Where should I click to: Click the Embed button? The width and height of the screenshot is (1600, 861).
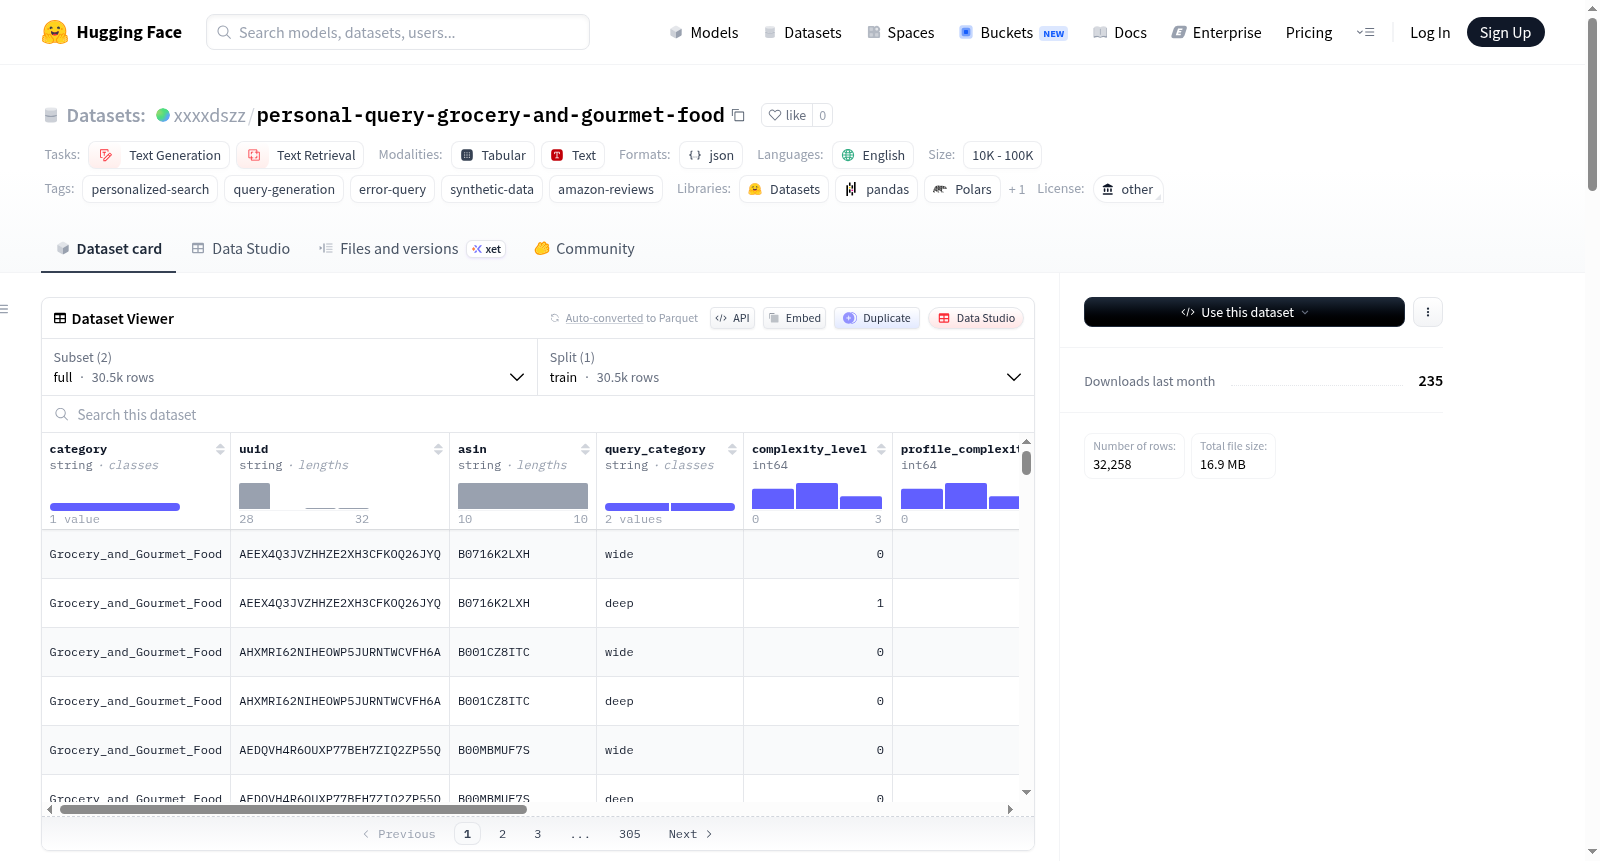click(x=795, y=318)
